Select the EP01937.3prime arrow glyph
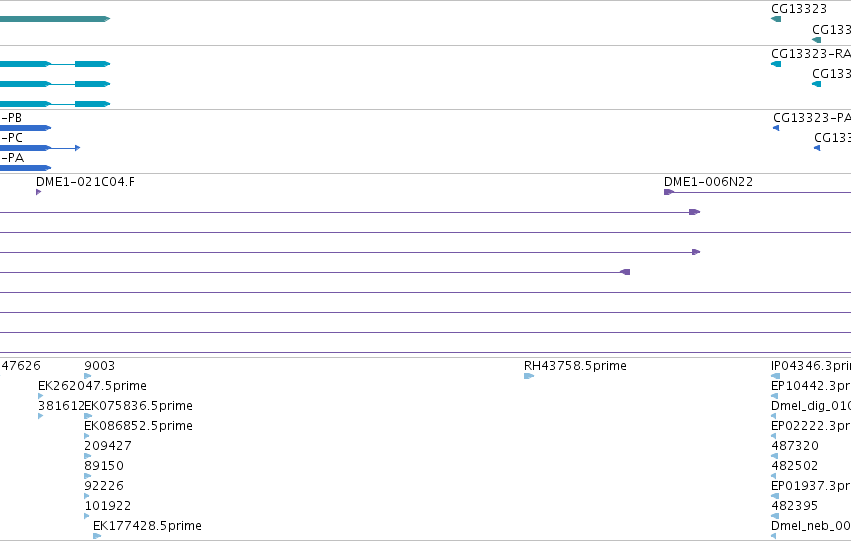Image resolution: width=851 pixels, height=541 pixels. (x=775, y=496)
